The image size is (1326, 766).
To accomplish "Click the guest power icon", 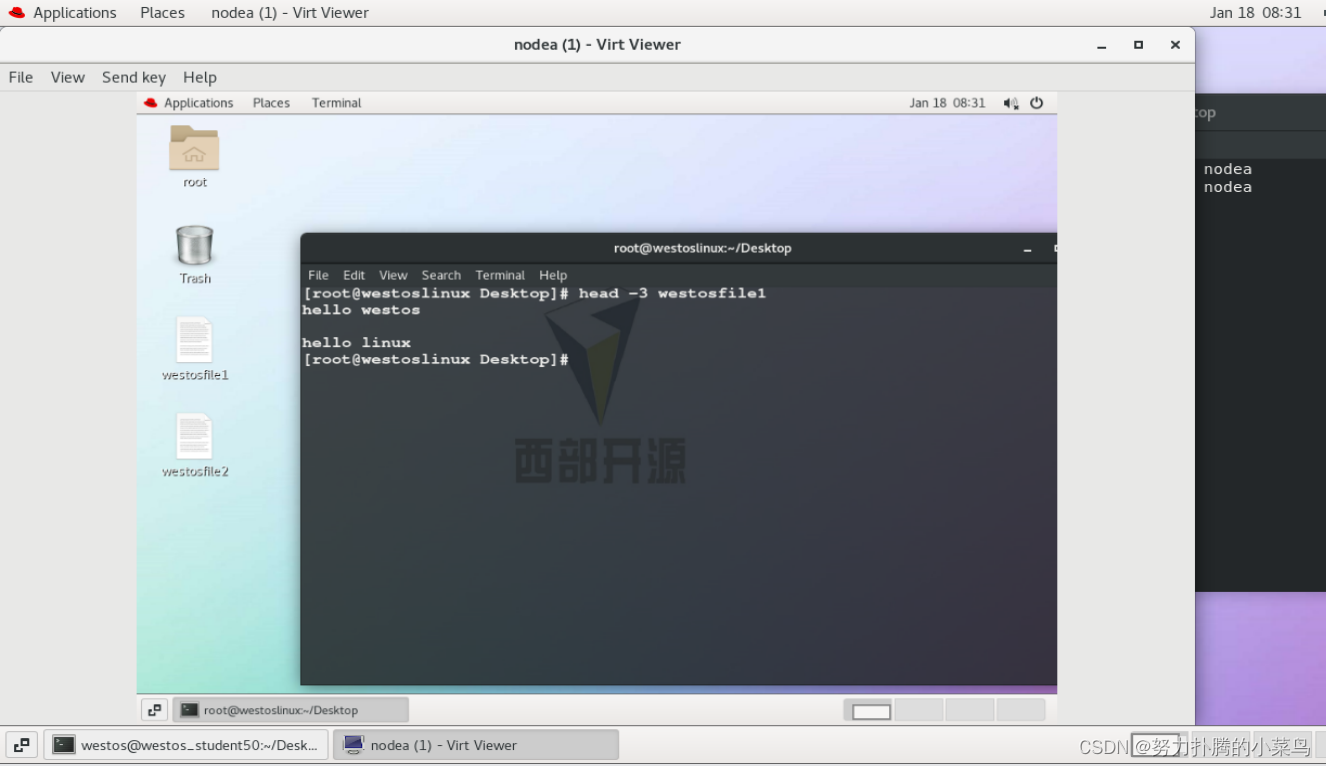I will coord(1036,103).
